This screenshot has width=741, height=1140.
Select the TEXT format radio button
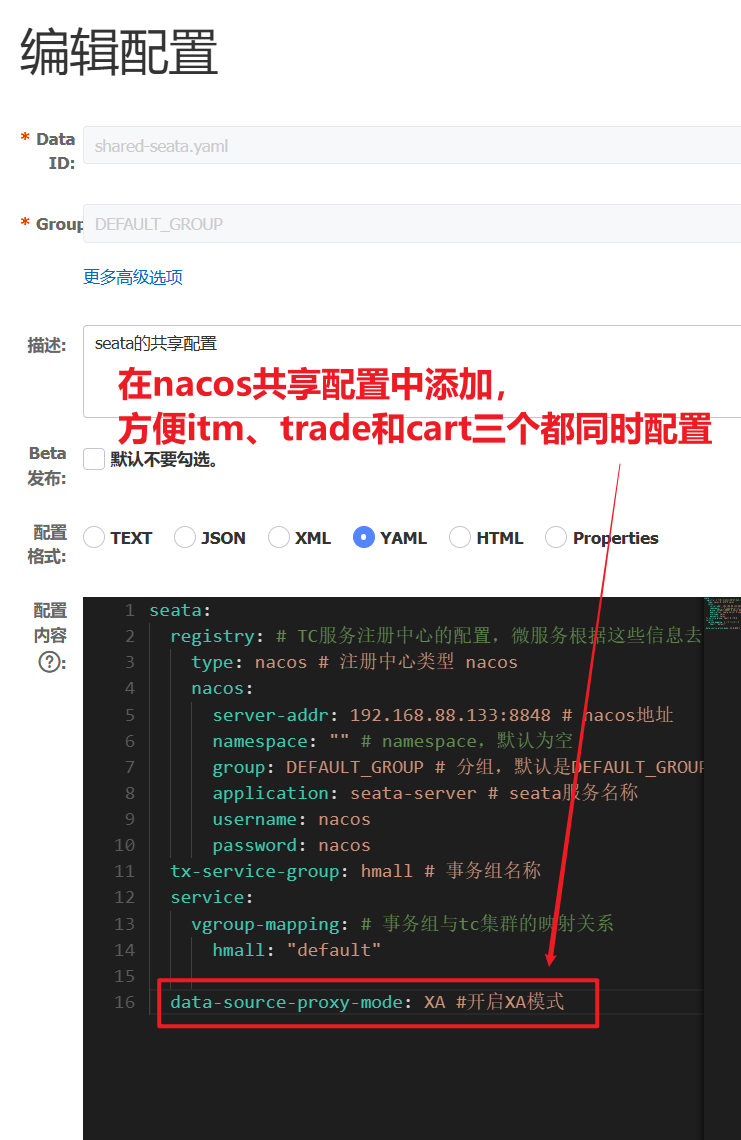(x=94, y=538)
